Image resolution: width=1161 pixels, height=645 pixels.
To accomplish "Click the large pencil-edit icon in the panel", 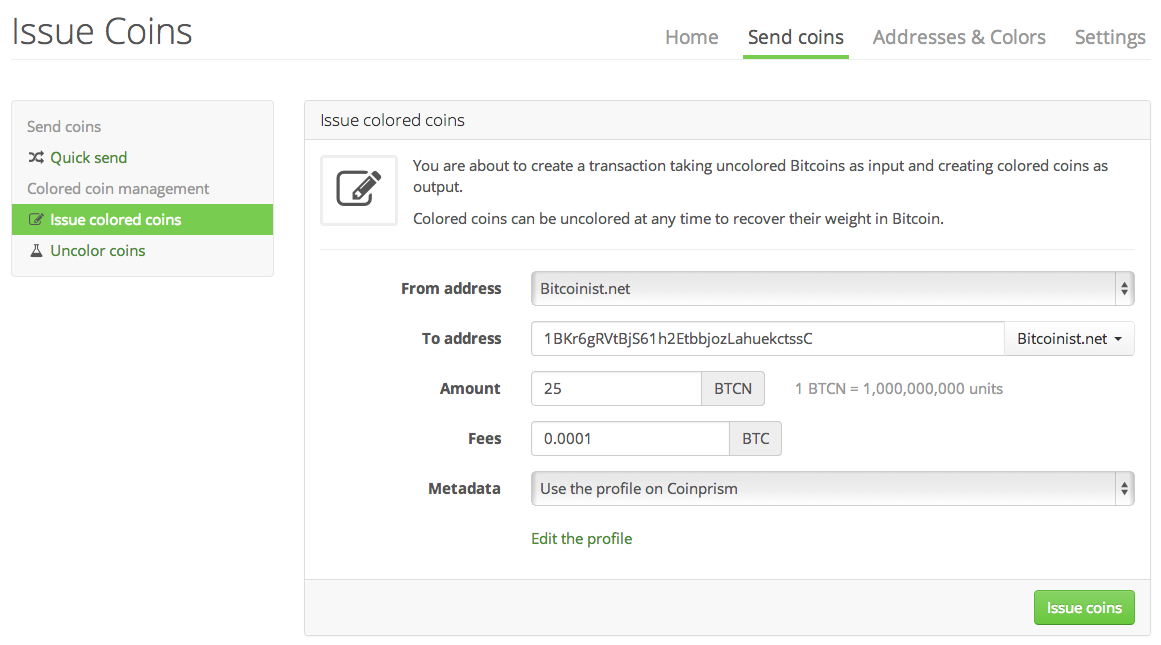I will (359, 190).
